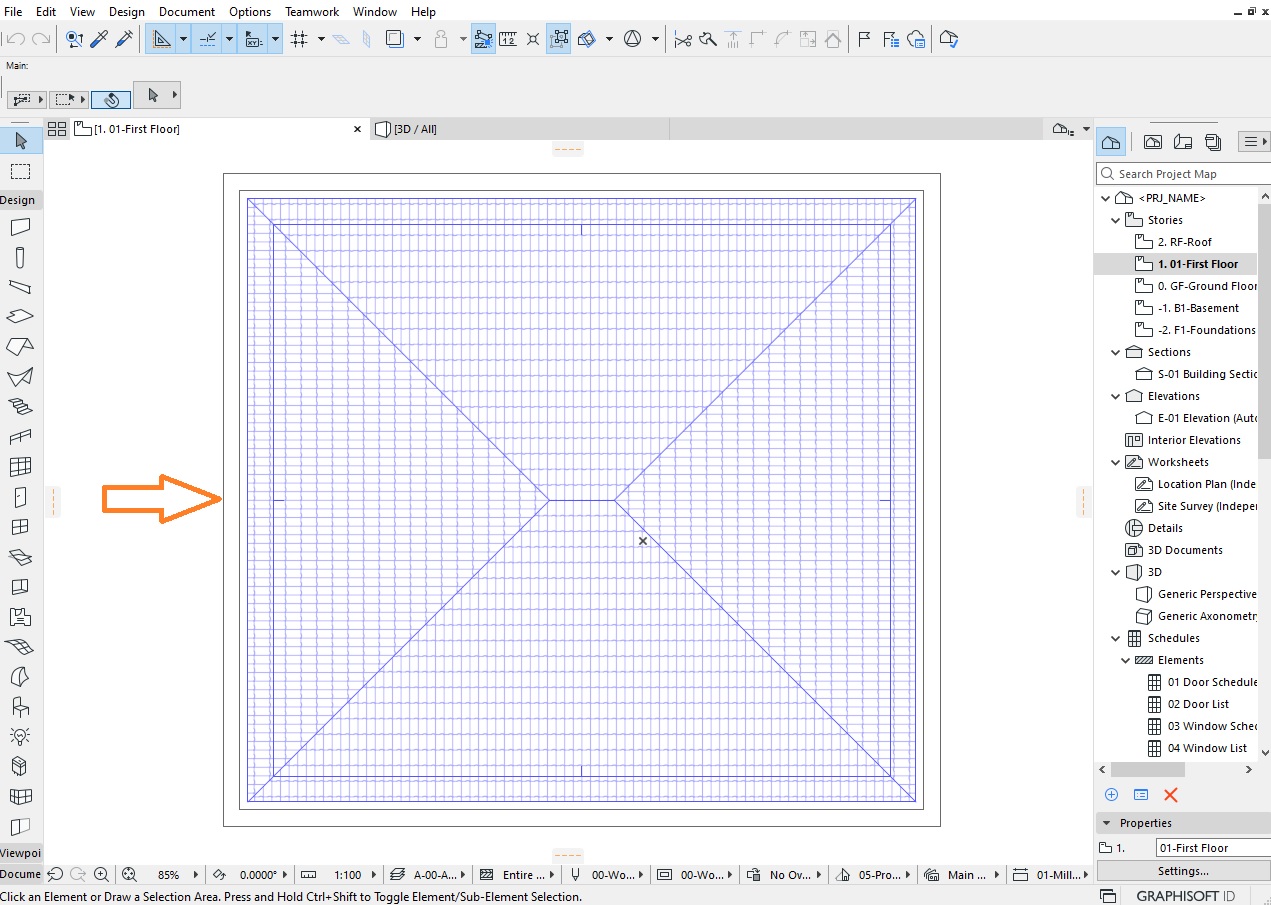Select the Curtain Wall tool
Image resolution: width=1271 pixels, height=905 pixels.
21,467
